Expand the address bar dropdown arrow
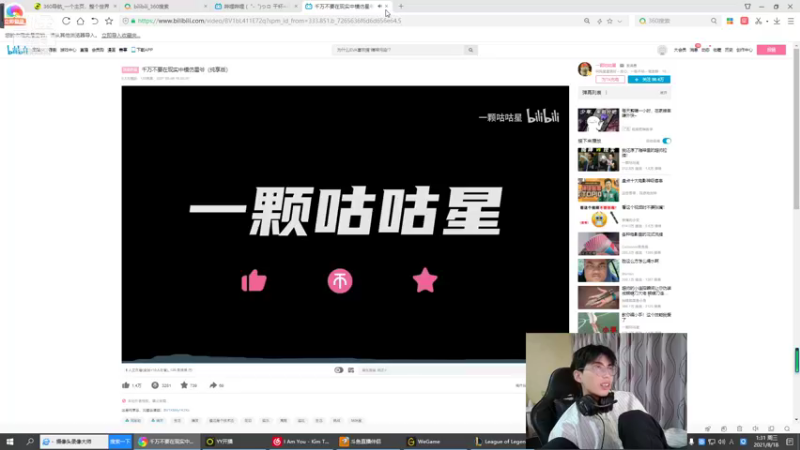This screenshot has height=450, width=800. point(620,21)
